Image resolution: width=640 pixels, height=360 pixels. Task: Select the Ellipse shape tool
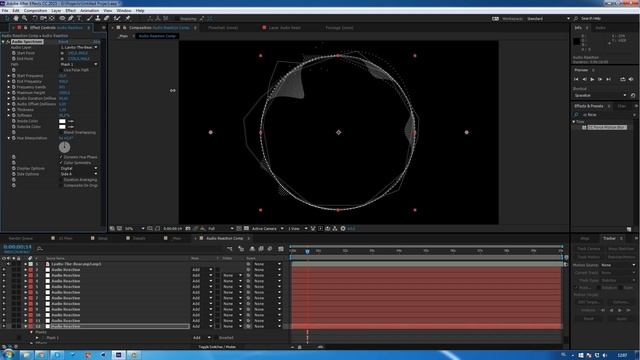point(62,18)
